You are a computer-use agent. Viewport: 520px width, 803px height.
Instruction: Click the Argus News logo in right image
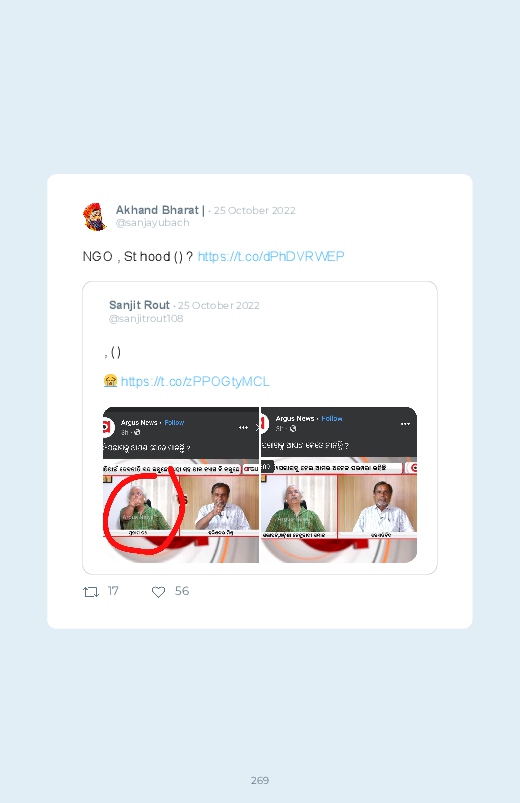264,423
